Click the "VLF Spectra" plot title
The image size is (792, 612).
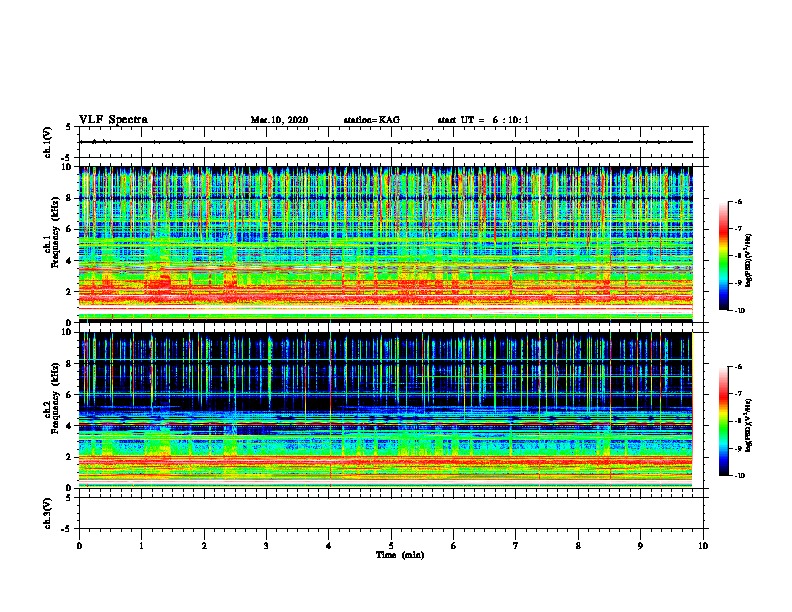[x=113, y=120]
